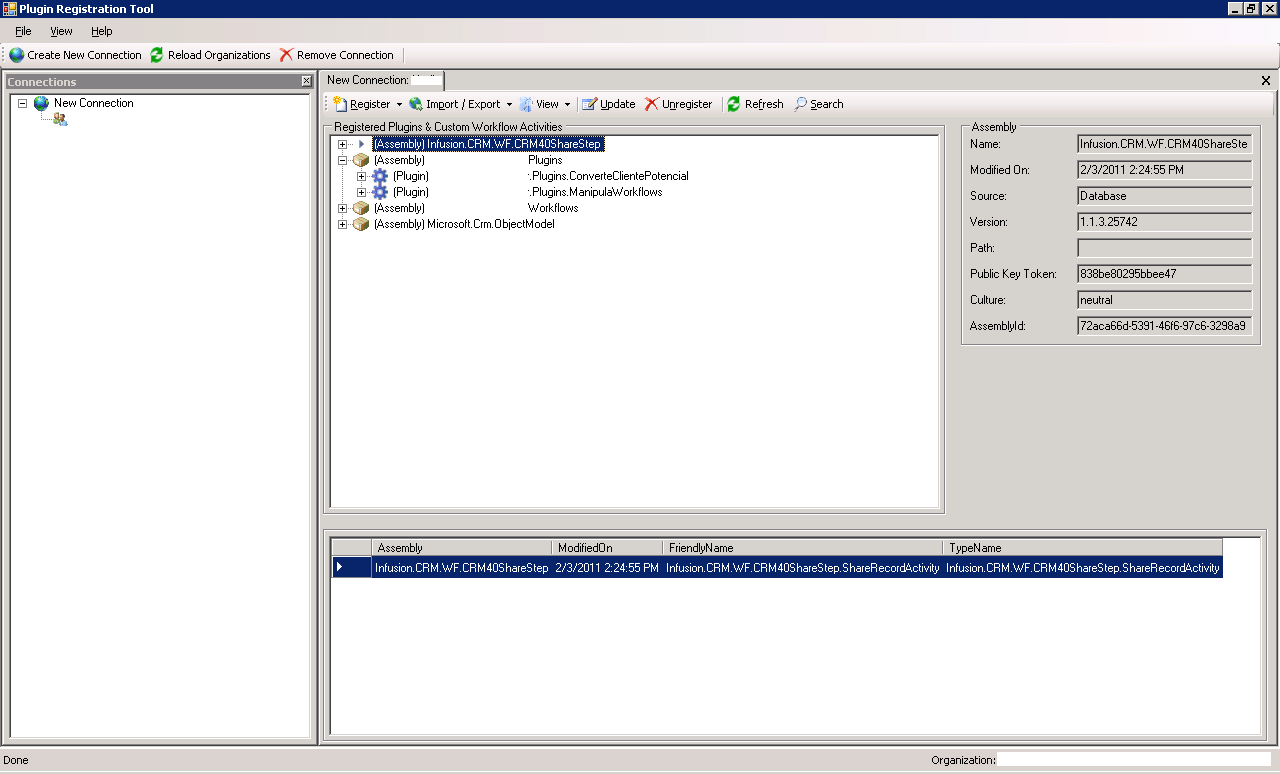Viewport: 1280px width, 774px height.
Task: Click the Update icon in toolbar
Action: (590, 104)
